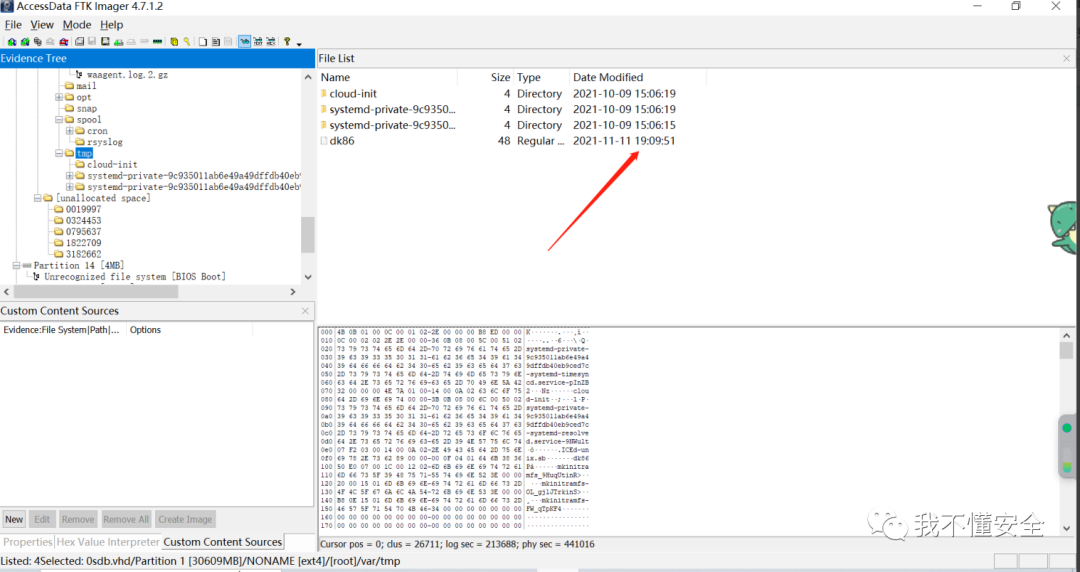Click Remove All Evidence Items icon
1080x572 pixels.
tap(63, 41)
